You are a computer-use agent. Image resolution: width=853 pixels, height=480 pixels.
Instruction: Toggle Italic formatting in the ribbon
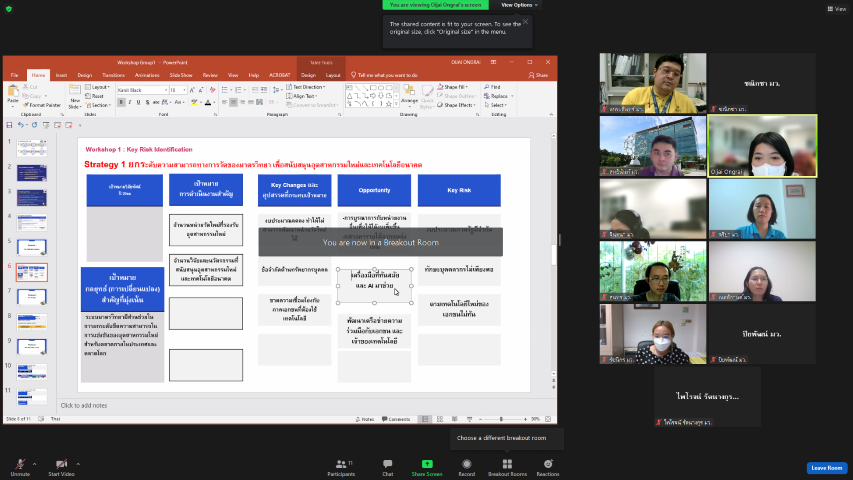pyautogui.click(x=128, y=101)
